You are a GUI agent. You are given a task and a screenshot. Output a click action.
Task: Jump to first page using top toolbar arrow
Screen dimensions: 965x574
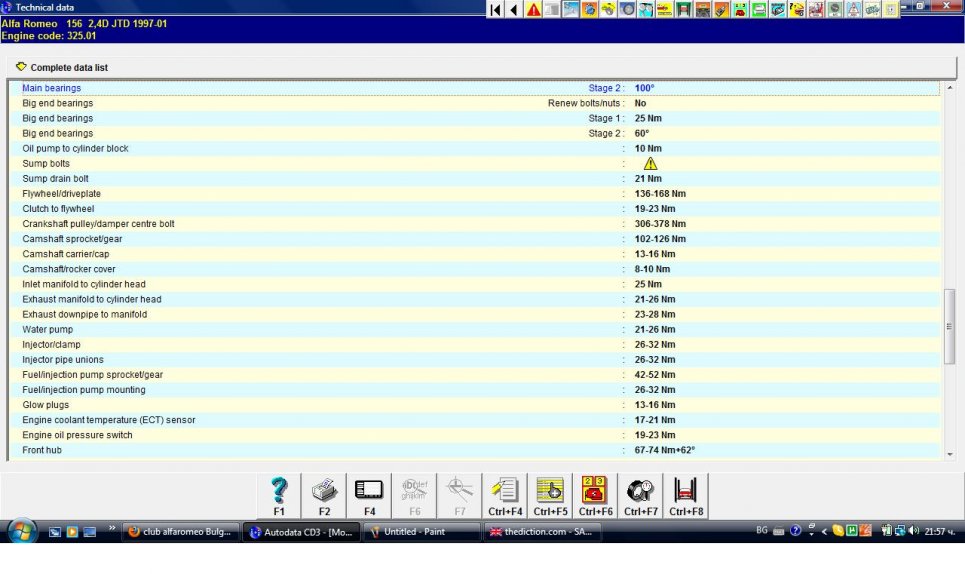tap(496, 10)
